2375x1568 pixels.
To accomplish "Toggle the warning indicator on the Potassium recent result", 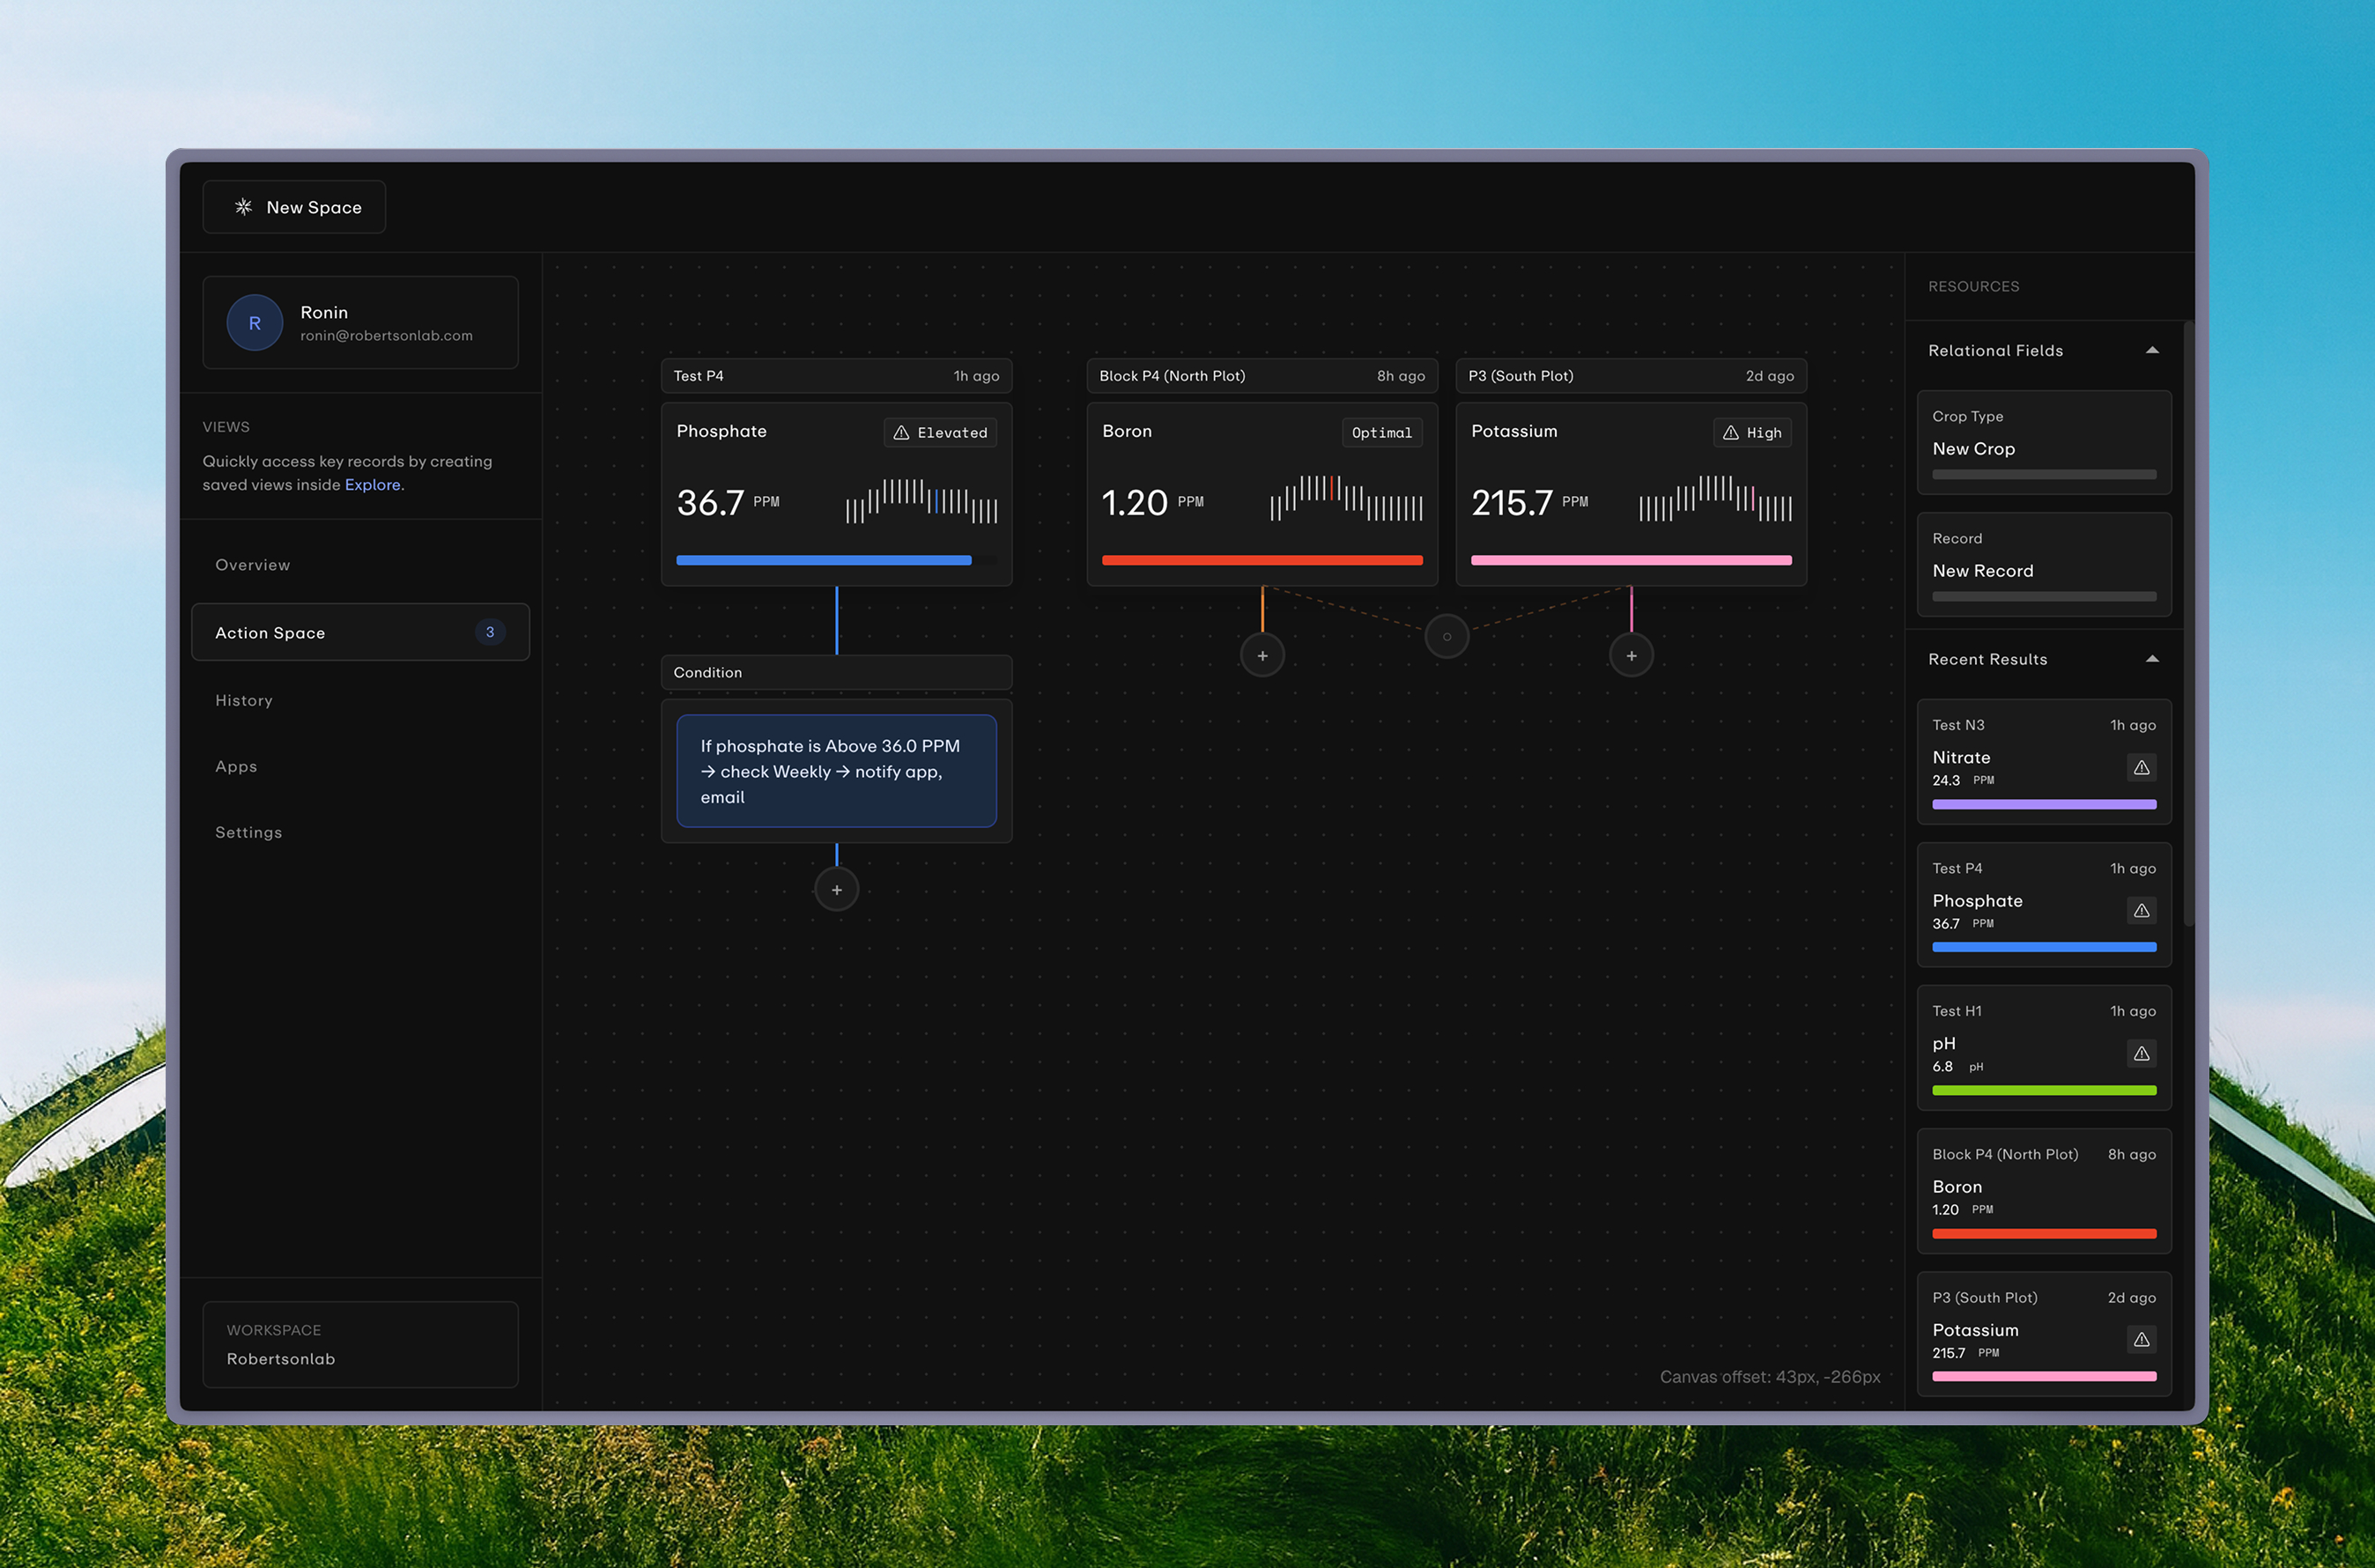I will (x=2142, y=1340).
